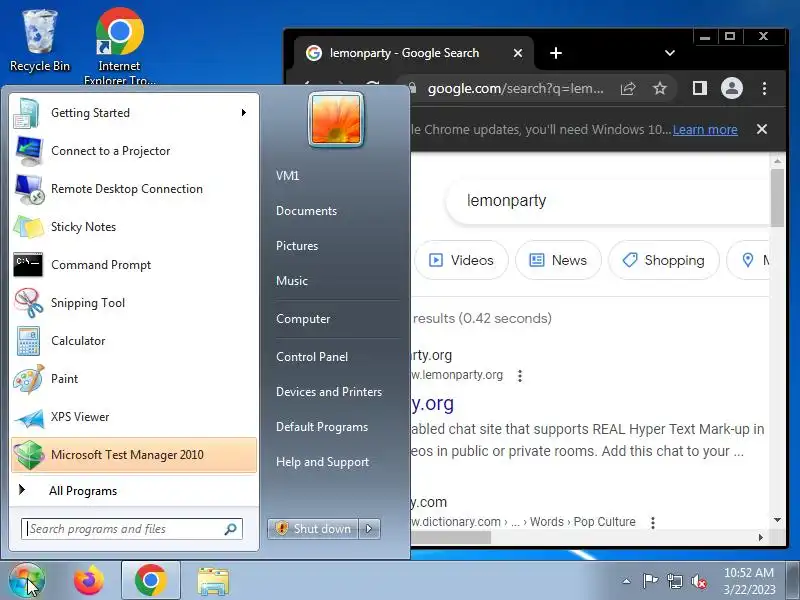The image size is (800, 600).
Task: Show hidden tray icons arrow
Action: (627, 581)
